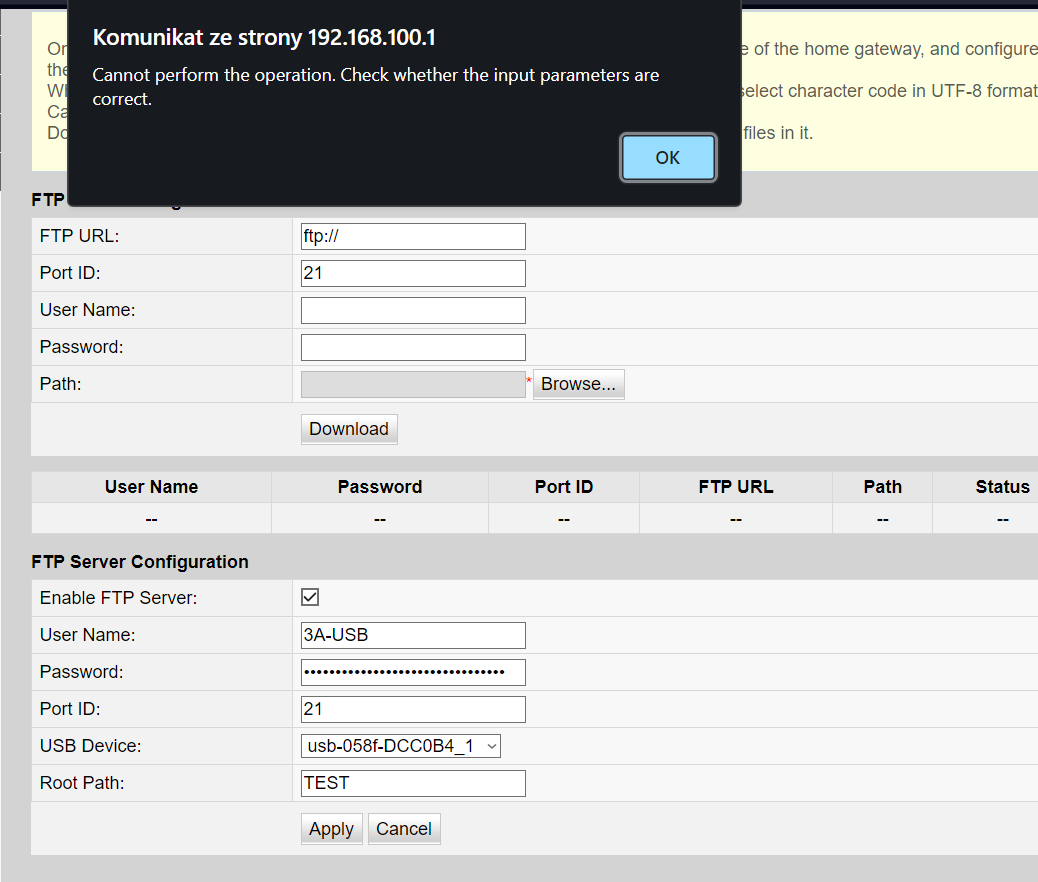Viewport: 1038px width, 882px height.
Task: Select the Password column header
Action: (380, 487)
